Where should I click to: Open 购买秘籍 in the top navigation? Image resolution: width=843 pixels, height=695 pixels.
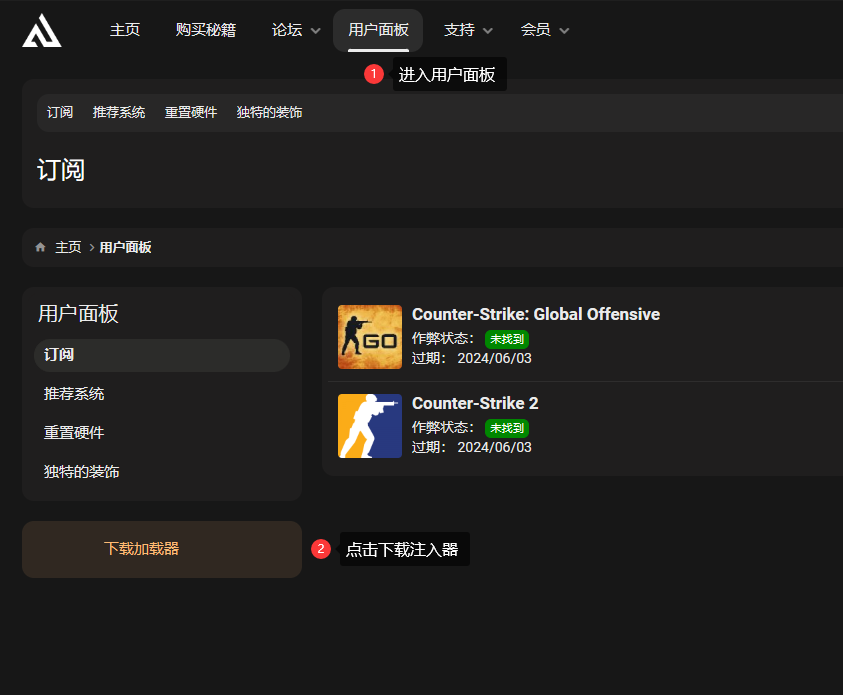click(x=206, y=30)
